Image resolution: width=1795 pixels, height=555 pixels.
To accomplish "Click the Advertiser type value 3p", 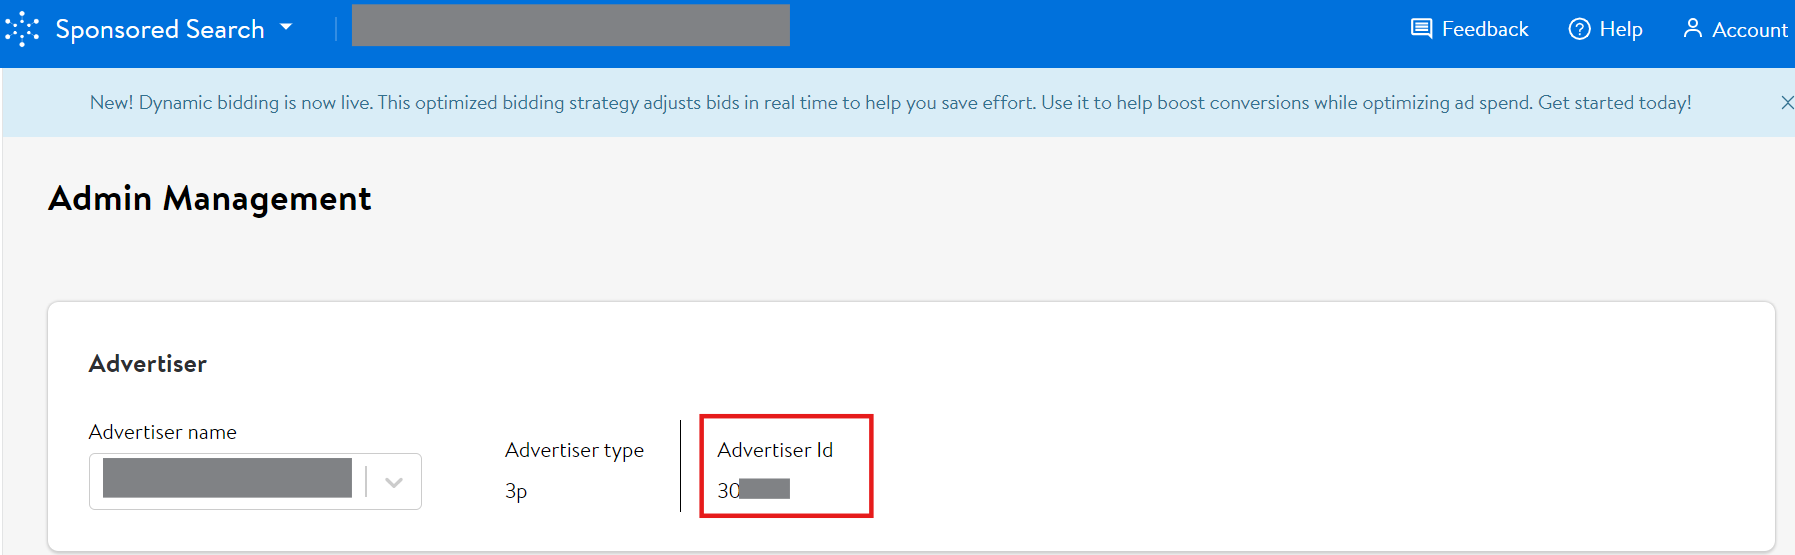I will tap(516, 491).
